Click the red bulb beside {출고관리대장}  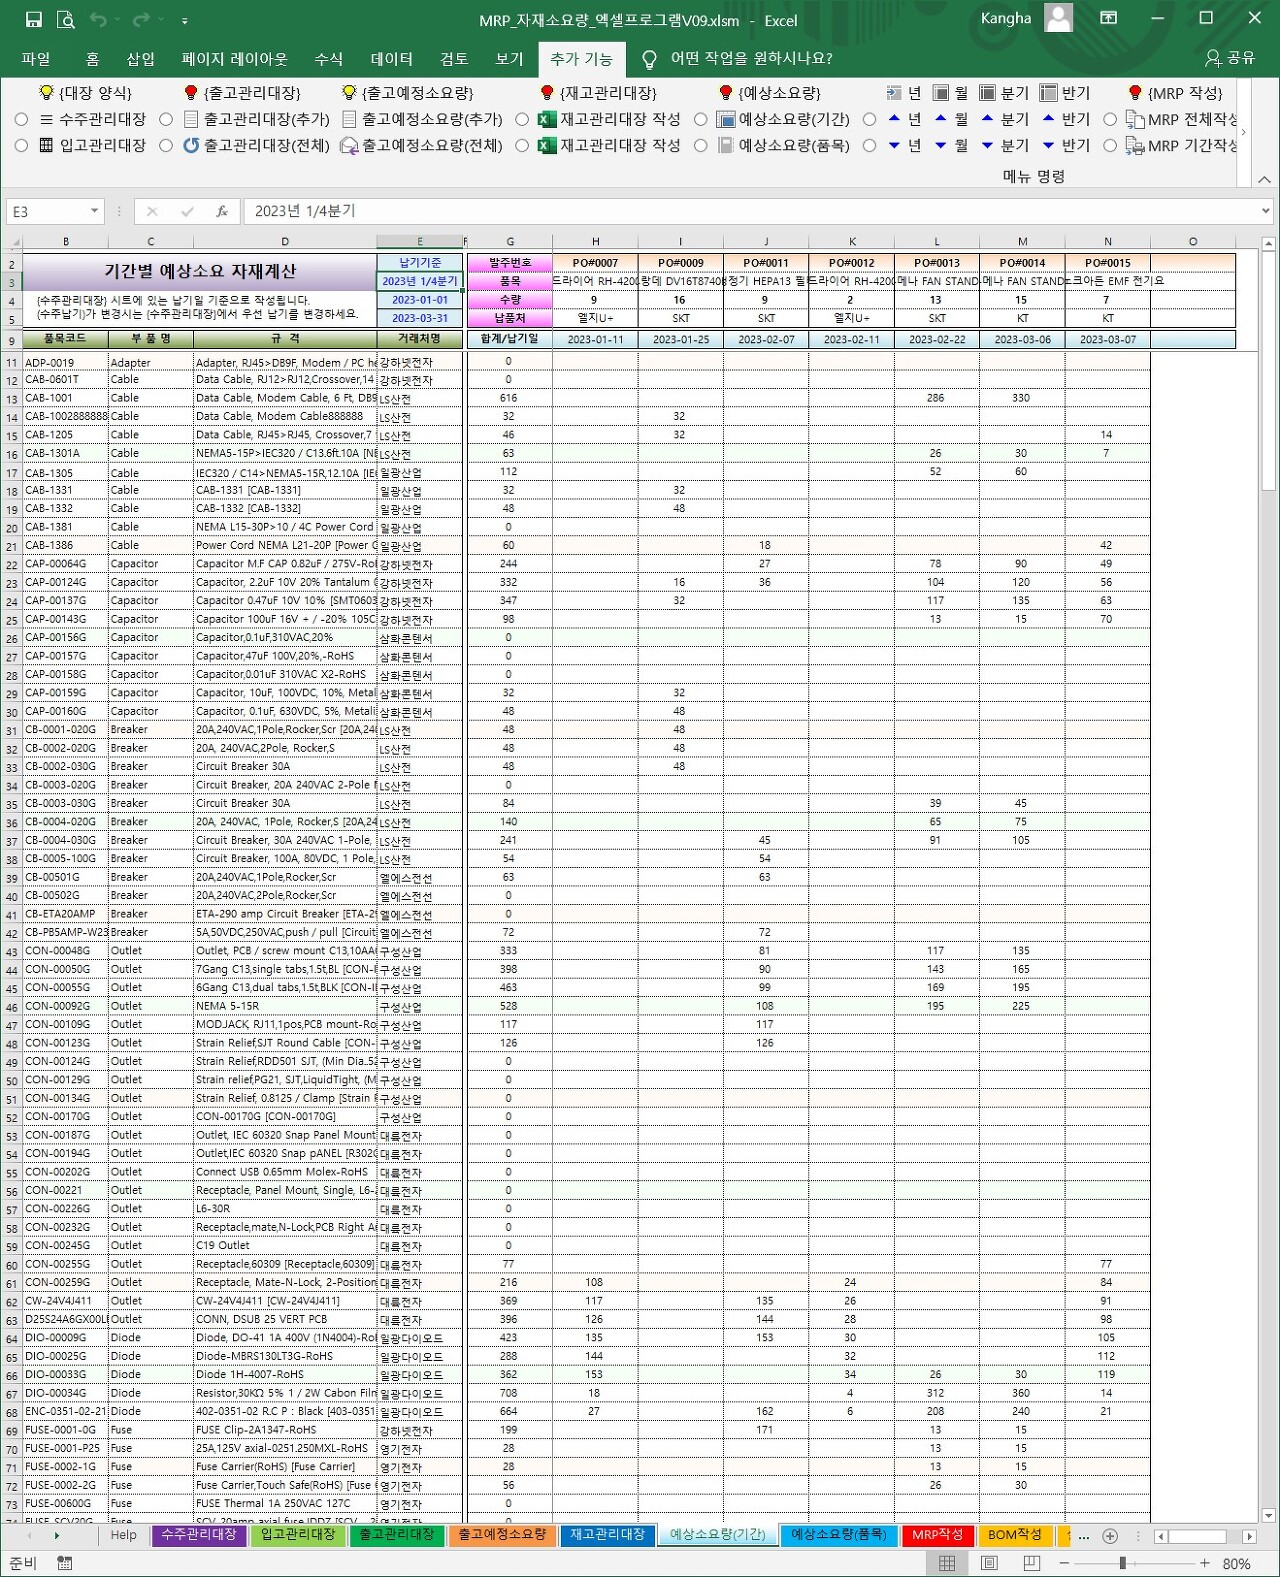191,92
